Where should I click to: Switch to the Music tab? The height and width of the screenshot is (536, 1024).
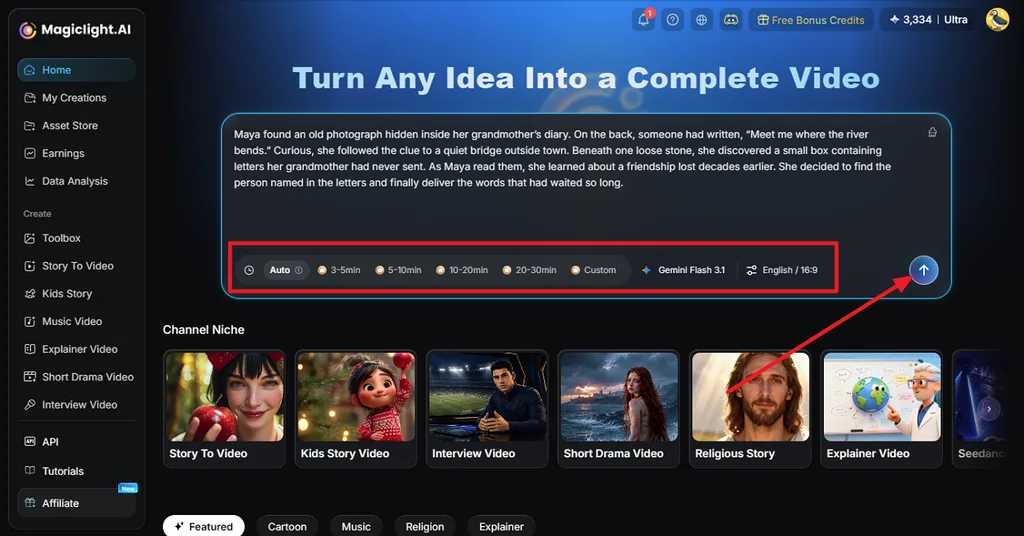tap(356, 526)
